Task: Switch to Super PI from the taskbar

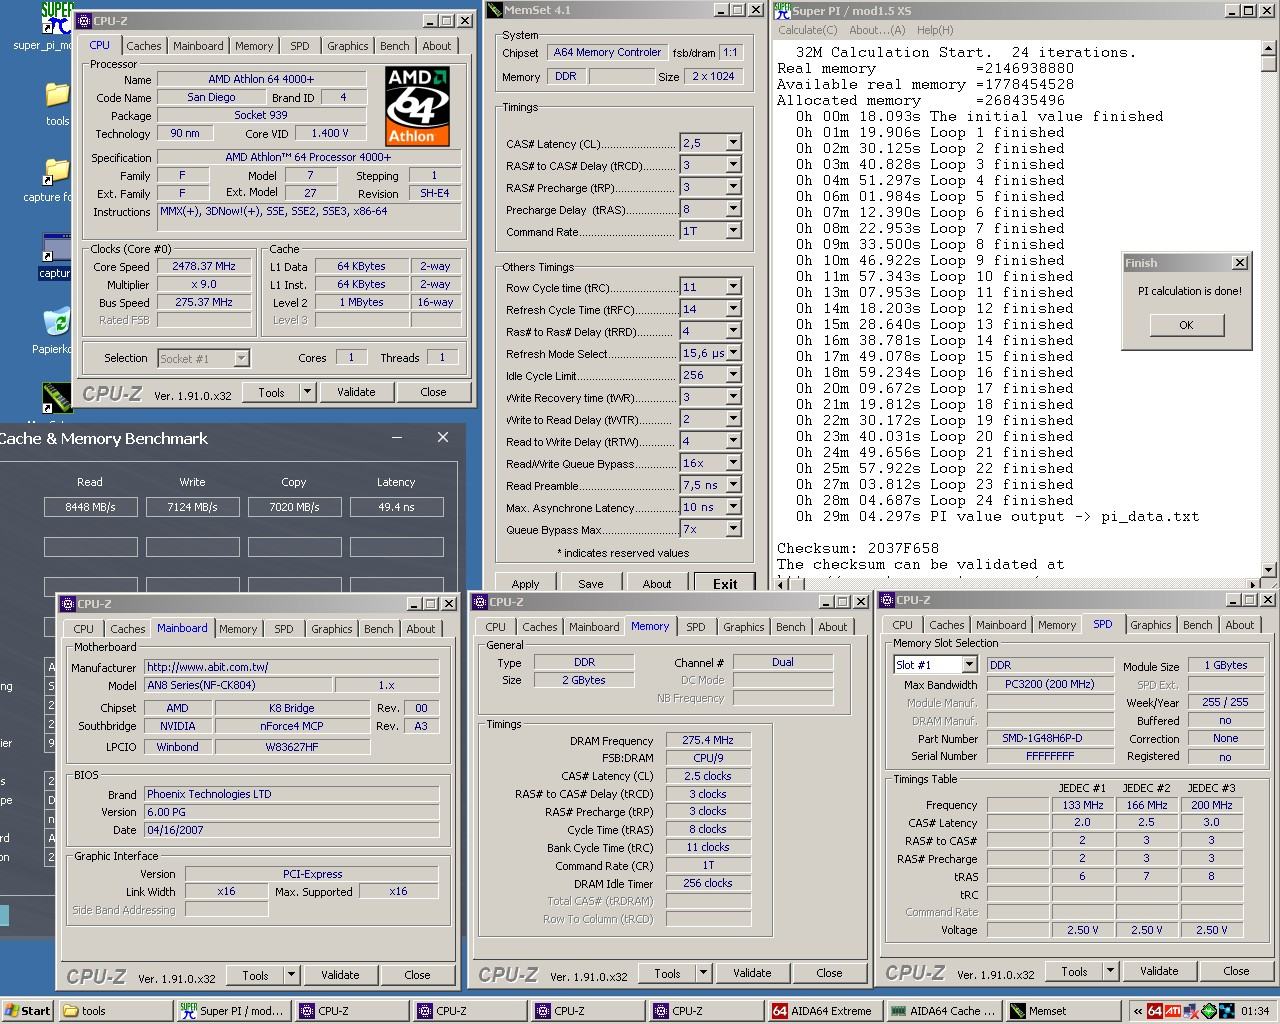Action: click(x=233, y=1011)
